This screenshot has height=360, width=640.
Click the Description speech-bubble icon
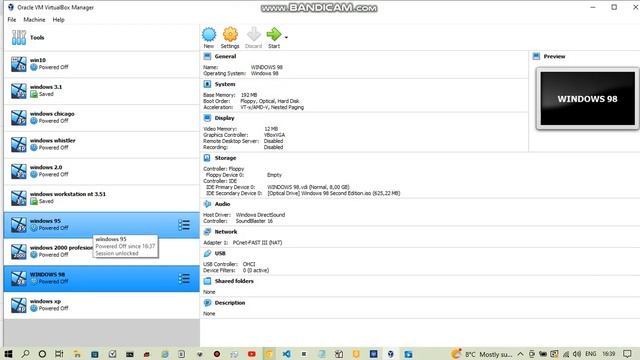point(207,303)
